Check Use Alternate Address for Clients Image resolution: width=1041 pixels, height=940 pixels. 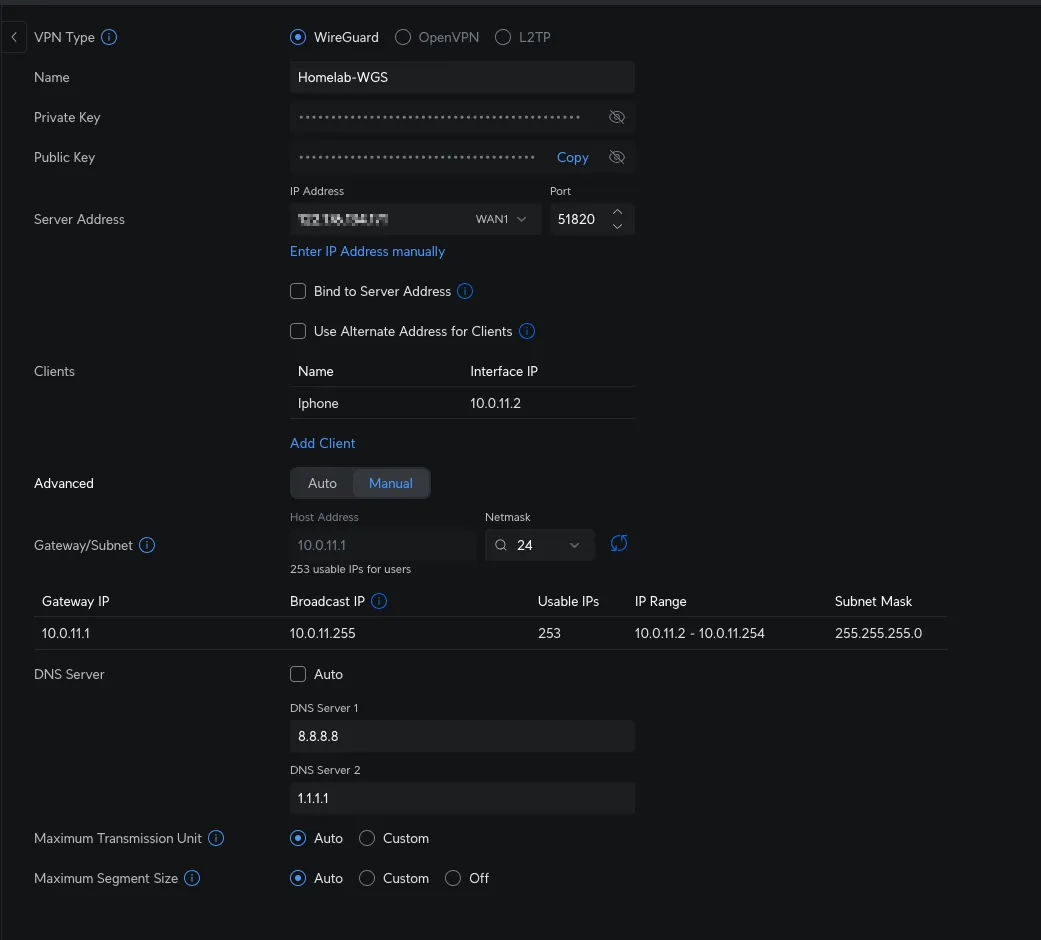[x=298, y=331]
